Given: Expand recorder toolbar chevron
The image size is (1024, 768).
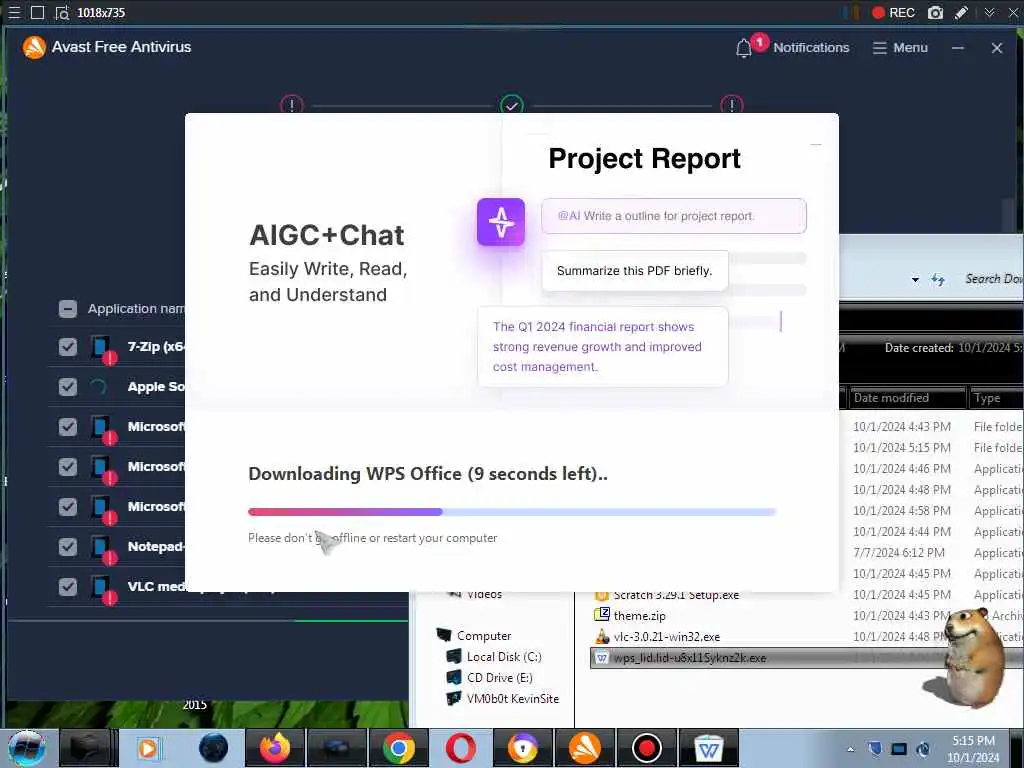Looking at the screenshot, I should [989, 12].
